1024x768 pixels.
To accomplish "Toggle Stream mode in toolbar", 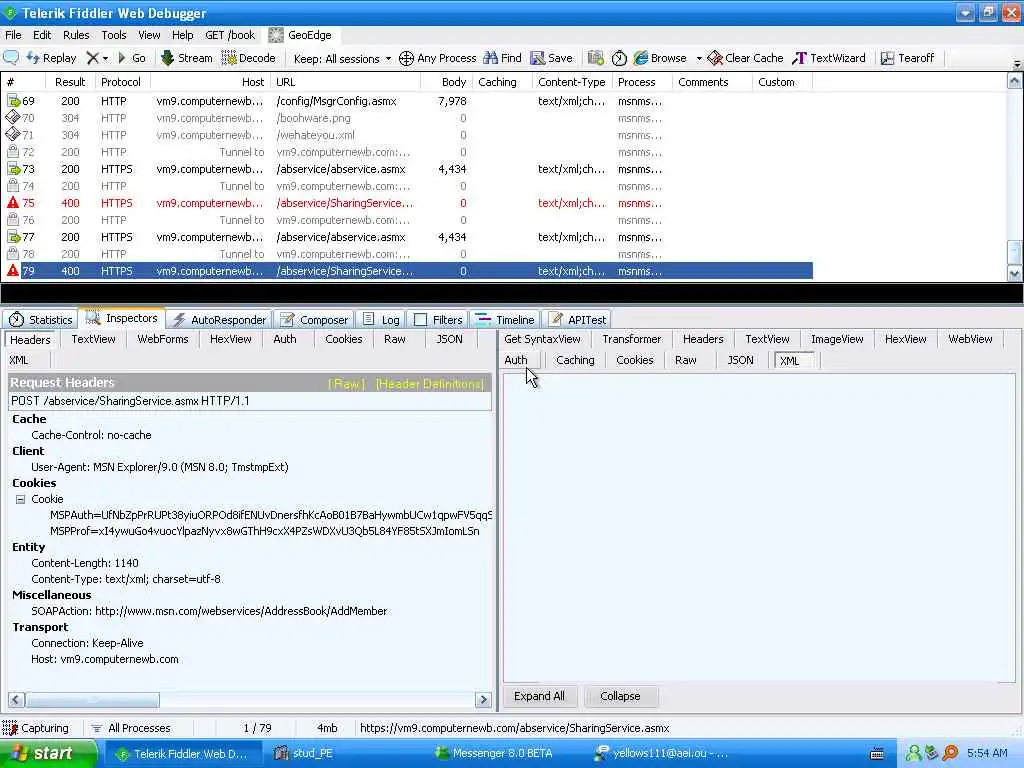I will tap(187, 58).
